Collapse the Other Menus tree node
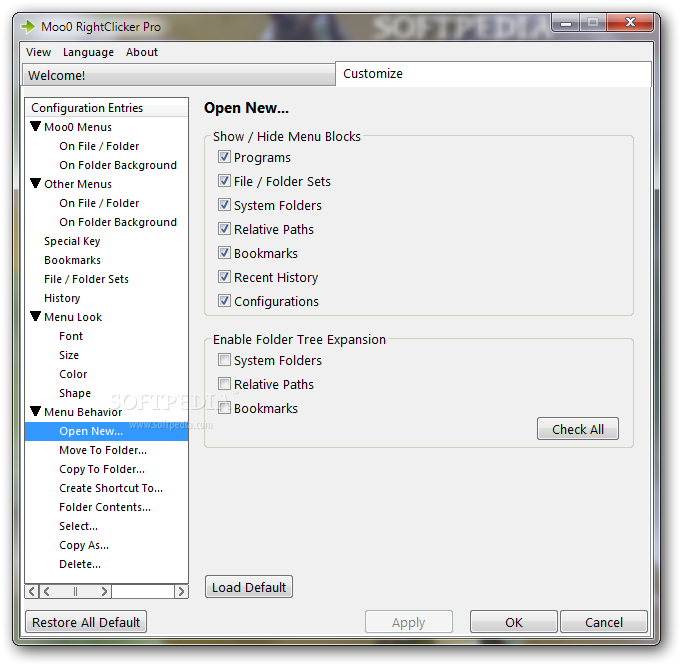The image size is (681, 666). pos(36,183)
